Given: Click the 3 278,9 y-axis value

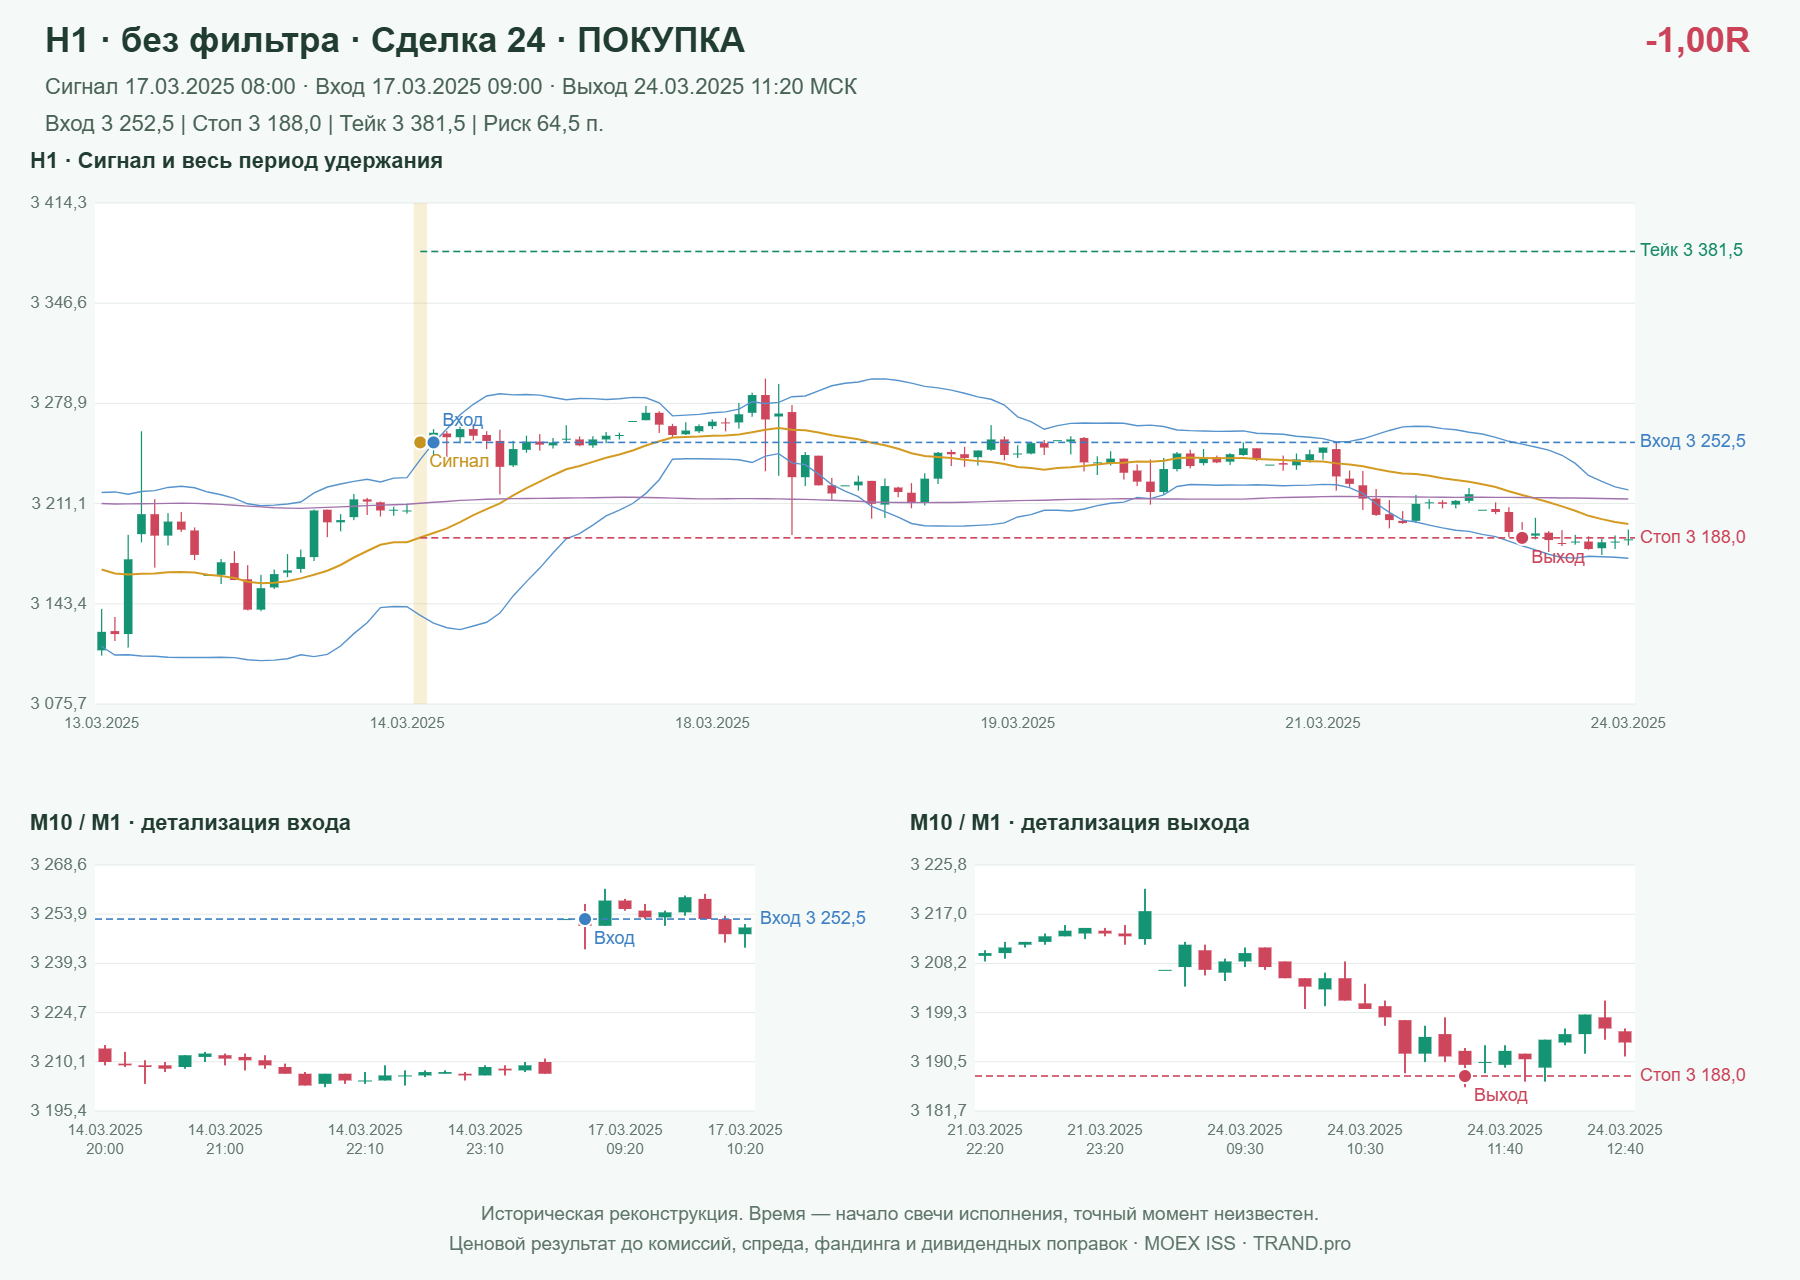Looking at the screenshot, I should click(x=58, y=402).
